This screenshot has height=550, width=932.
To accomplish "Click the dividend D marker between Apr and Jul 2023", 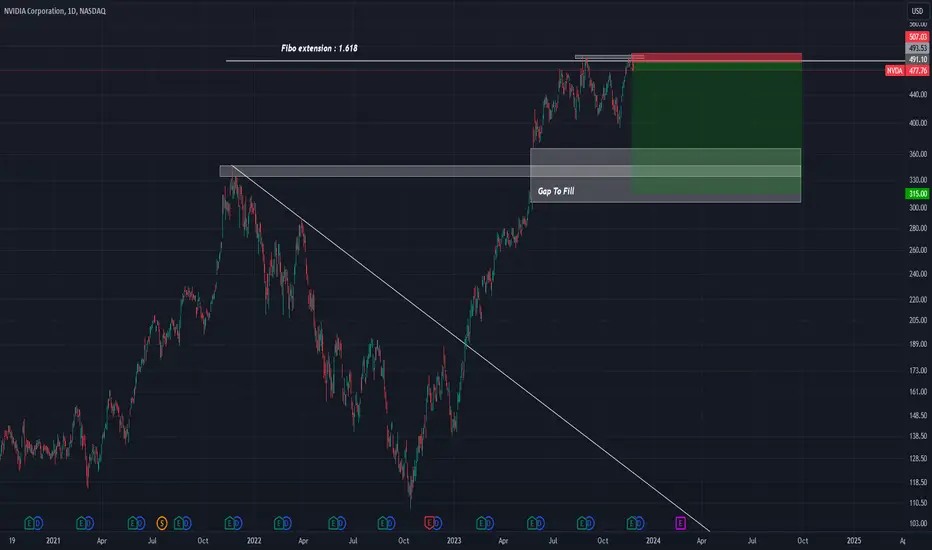I will [540, 523].
